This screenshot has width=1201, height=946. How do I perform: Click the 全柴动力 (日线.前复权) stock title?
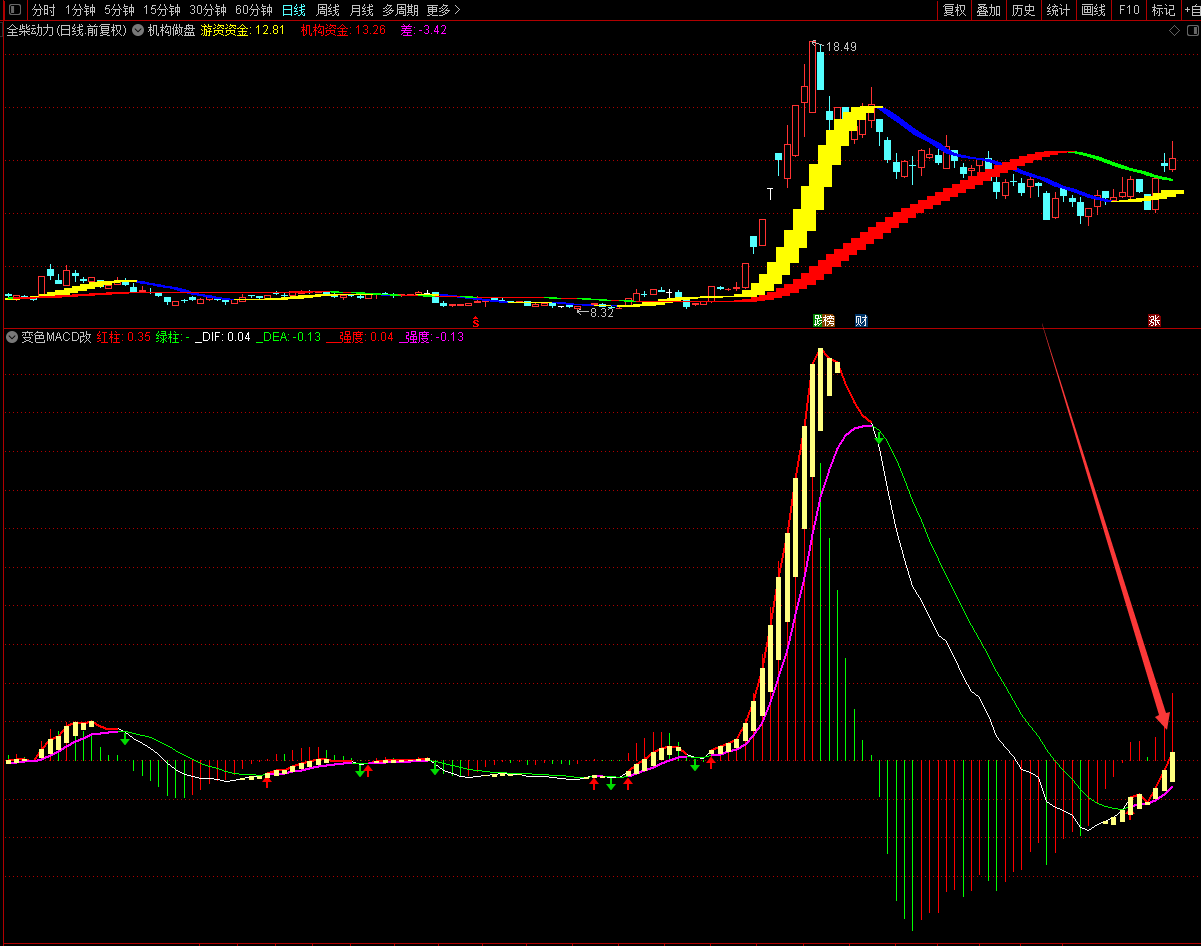[x=67, y=30]
